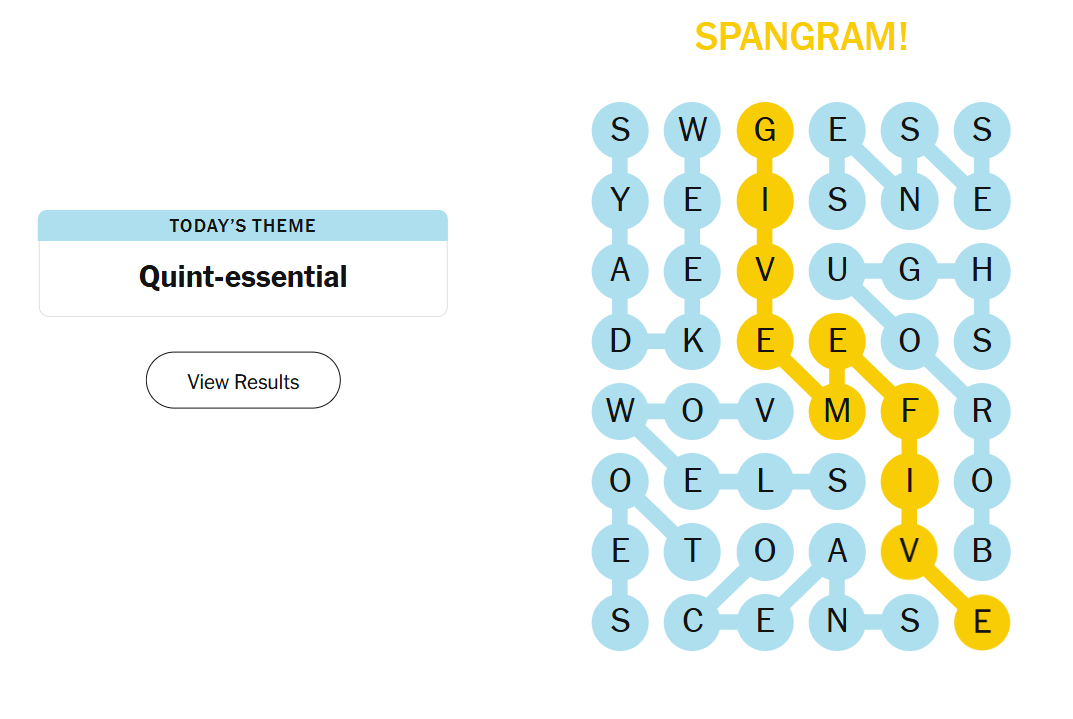Tap the blue G letter tile

(x=909, y=271)
